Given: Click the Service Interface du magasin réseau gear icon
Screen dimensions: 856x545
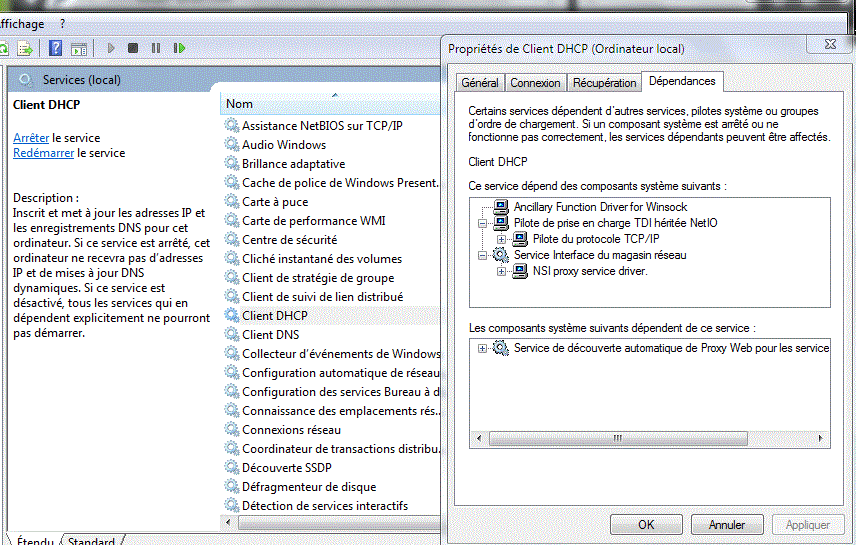Looking at the screenshot, I should tap(501, 254).
